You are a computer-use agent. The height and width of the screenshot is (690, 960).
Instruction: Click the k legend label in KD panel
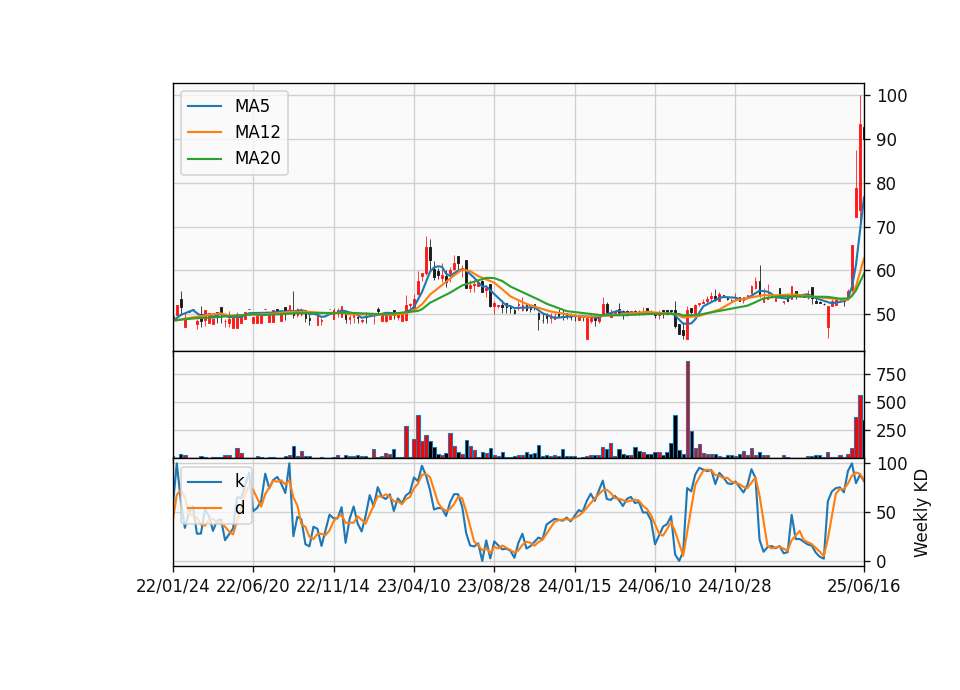point(239,481)
